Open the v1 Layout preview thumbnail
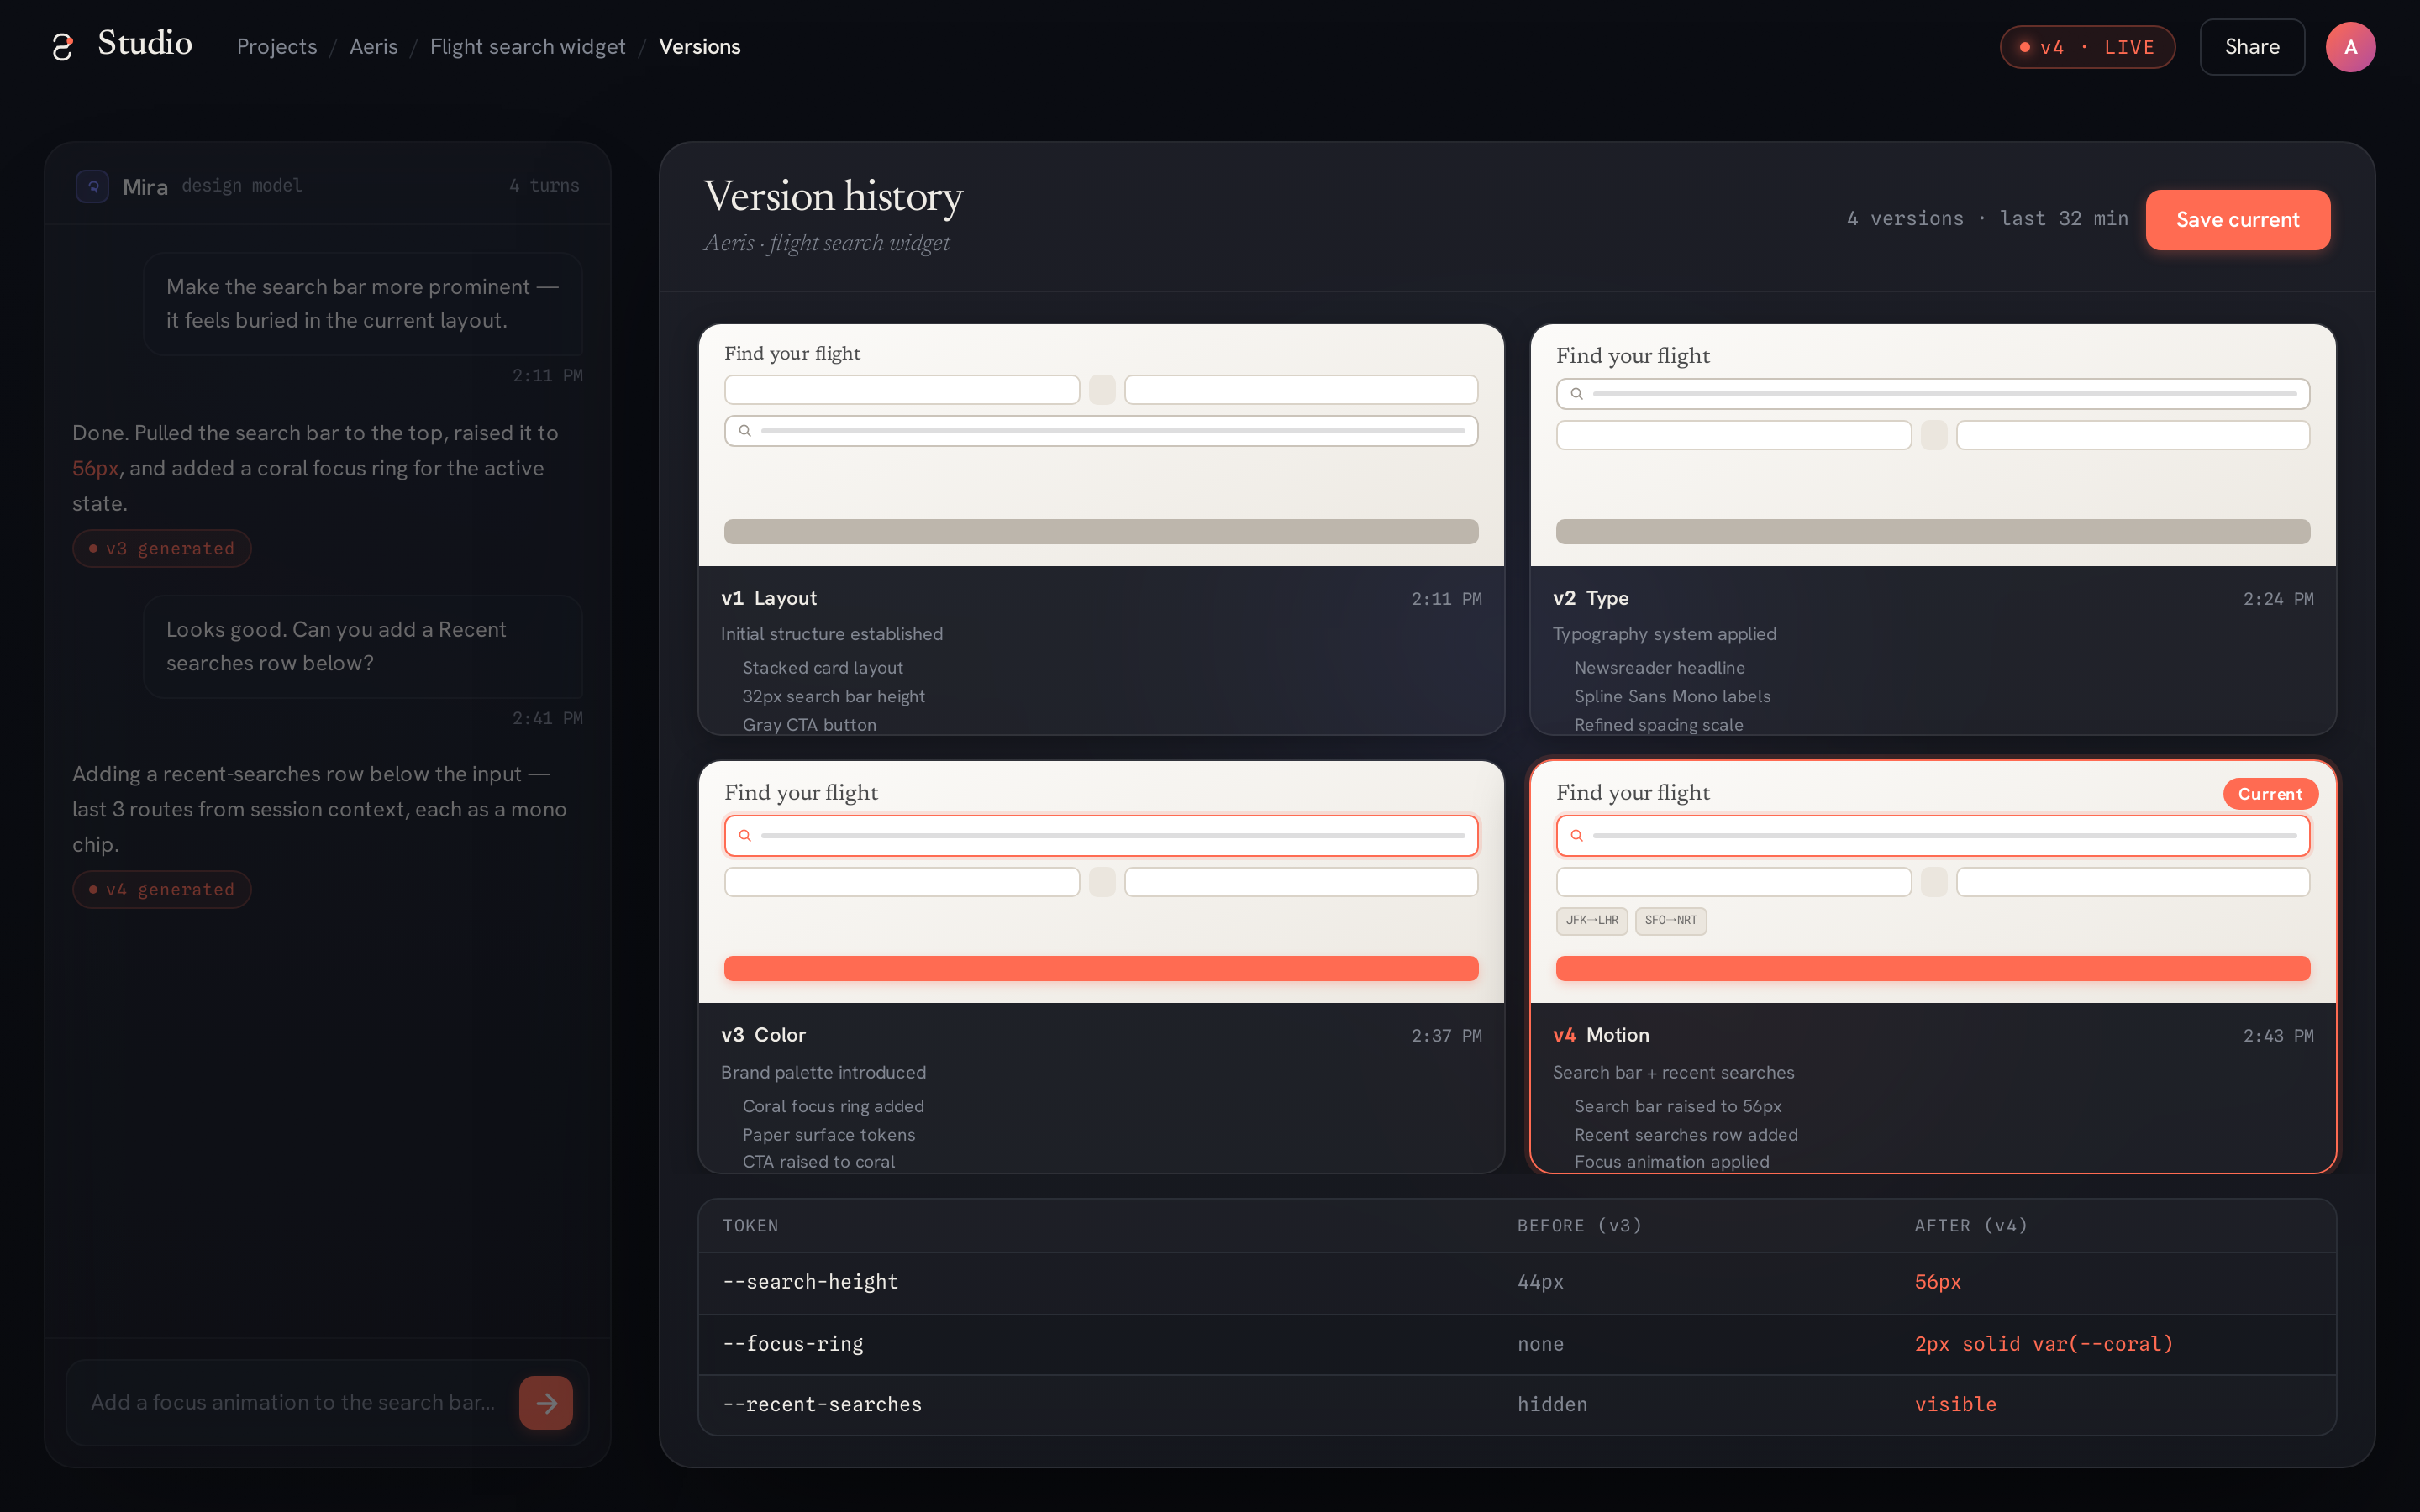 point(1101,446)
